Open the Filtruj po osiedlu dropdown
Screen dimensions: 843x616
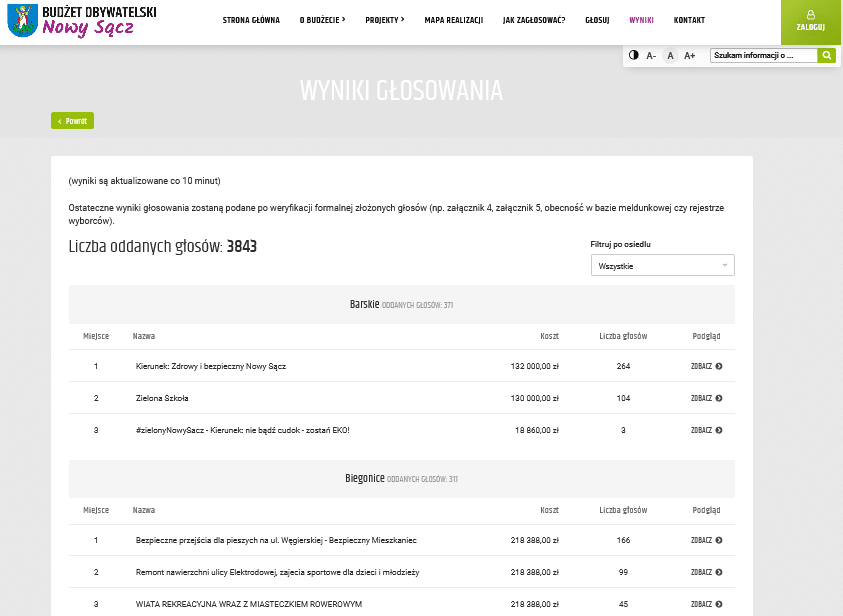[662, 266]
